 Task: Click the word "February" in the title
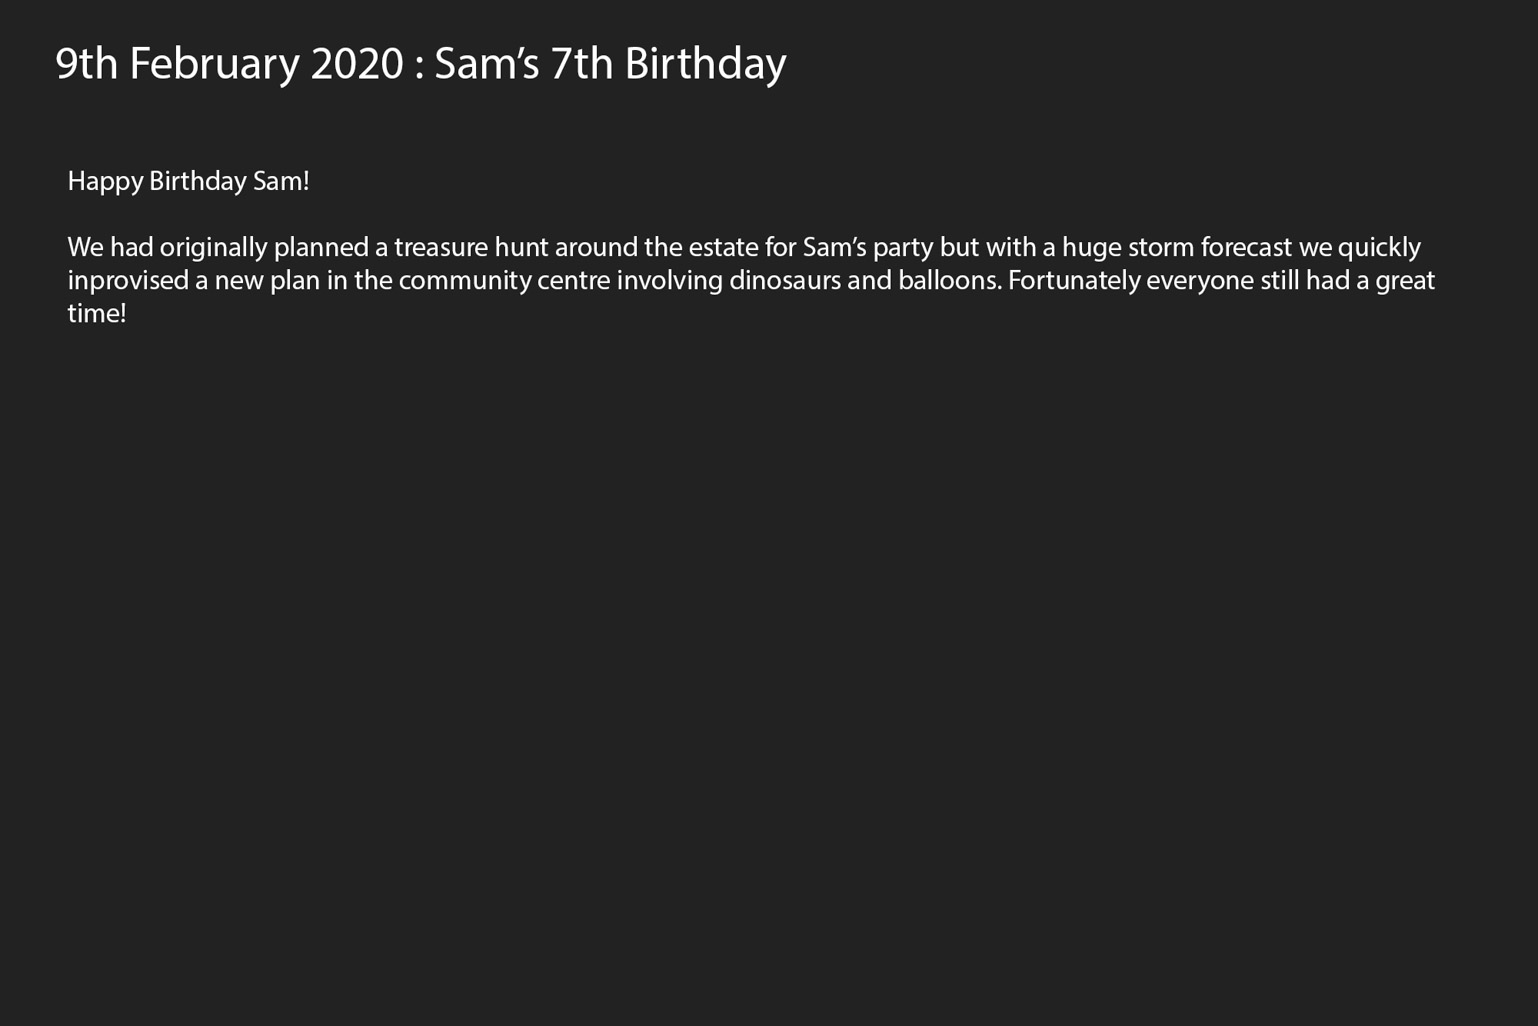click(x=215, y=64)
